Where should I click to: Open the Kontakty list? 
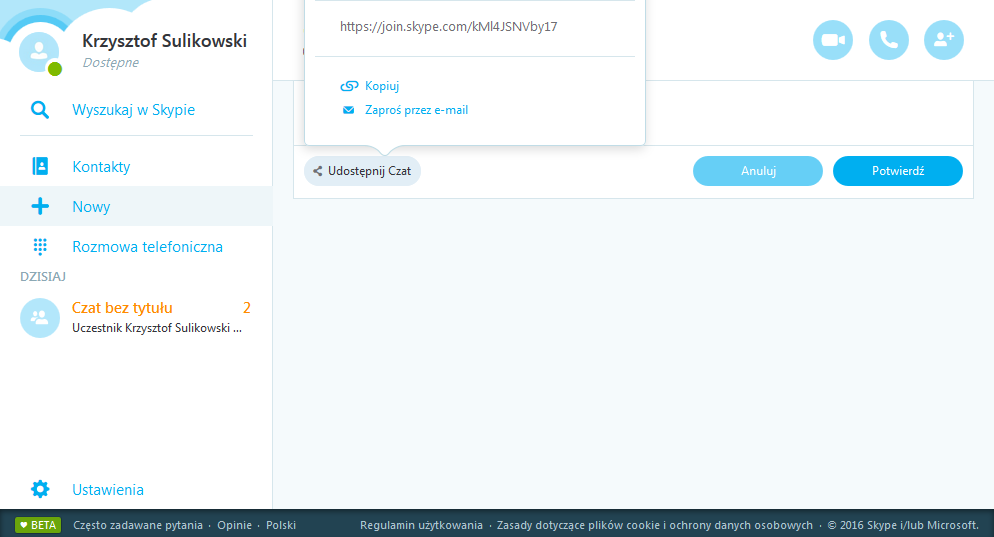click(101, 167)
